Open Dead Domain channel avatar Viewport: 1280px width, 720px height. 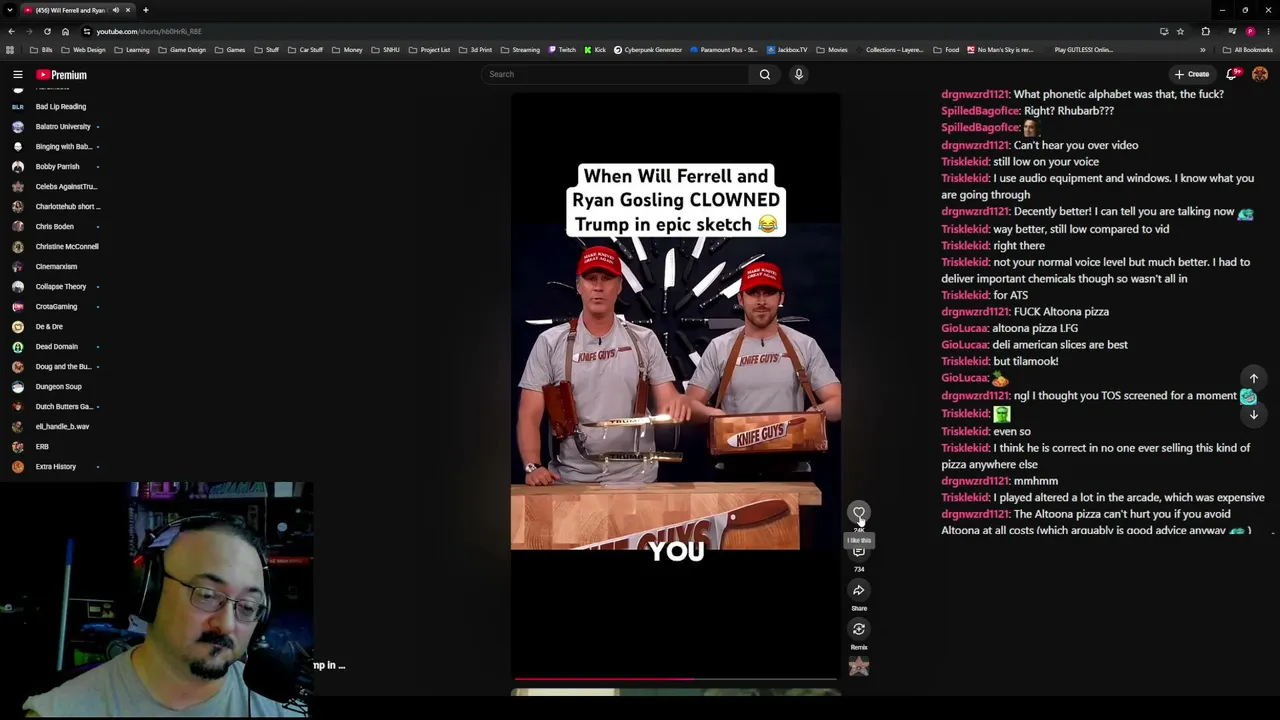click(x=18, y=347)
